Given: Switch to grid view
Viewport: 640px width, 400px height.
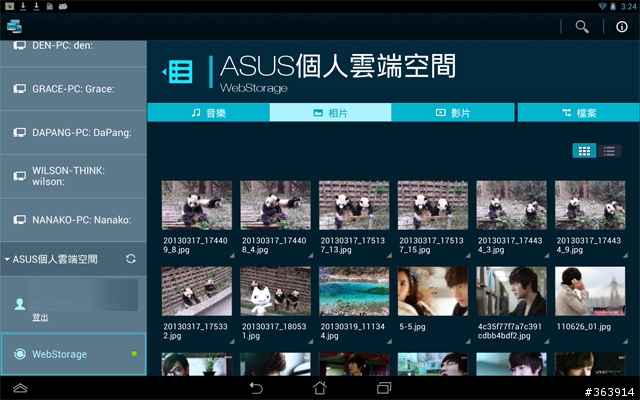Looking at the screenshot, I should (x=584, y=151).
